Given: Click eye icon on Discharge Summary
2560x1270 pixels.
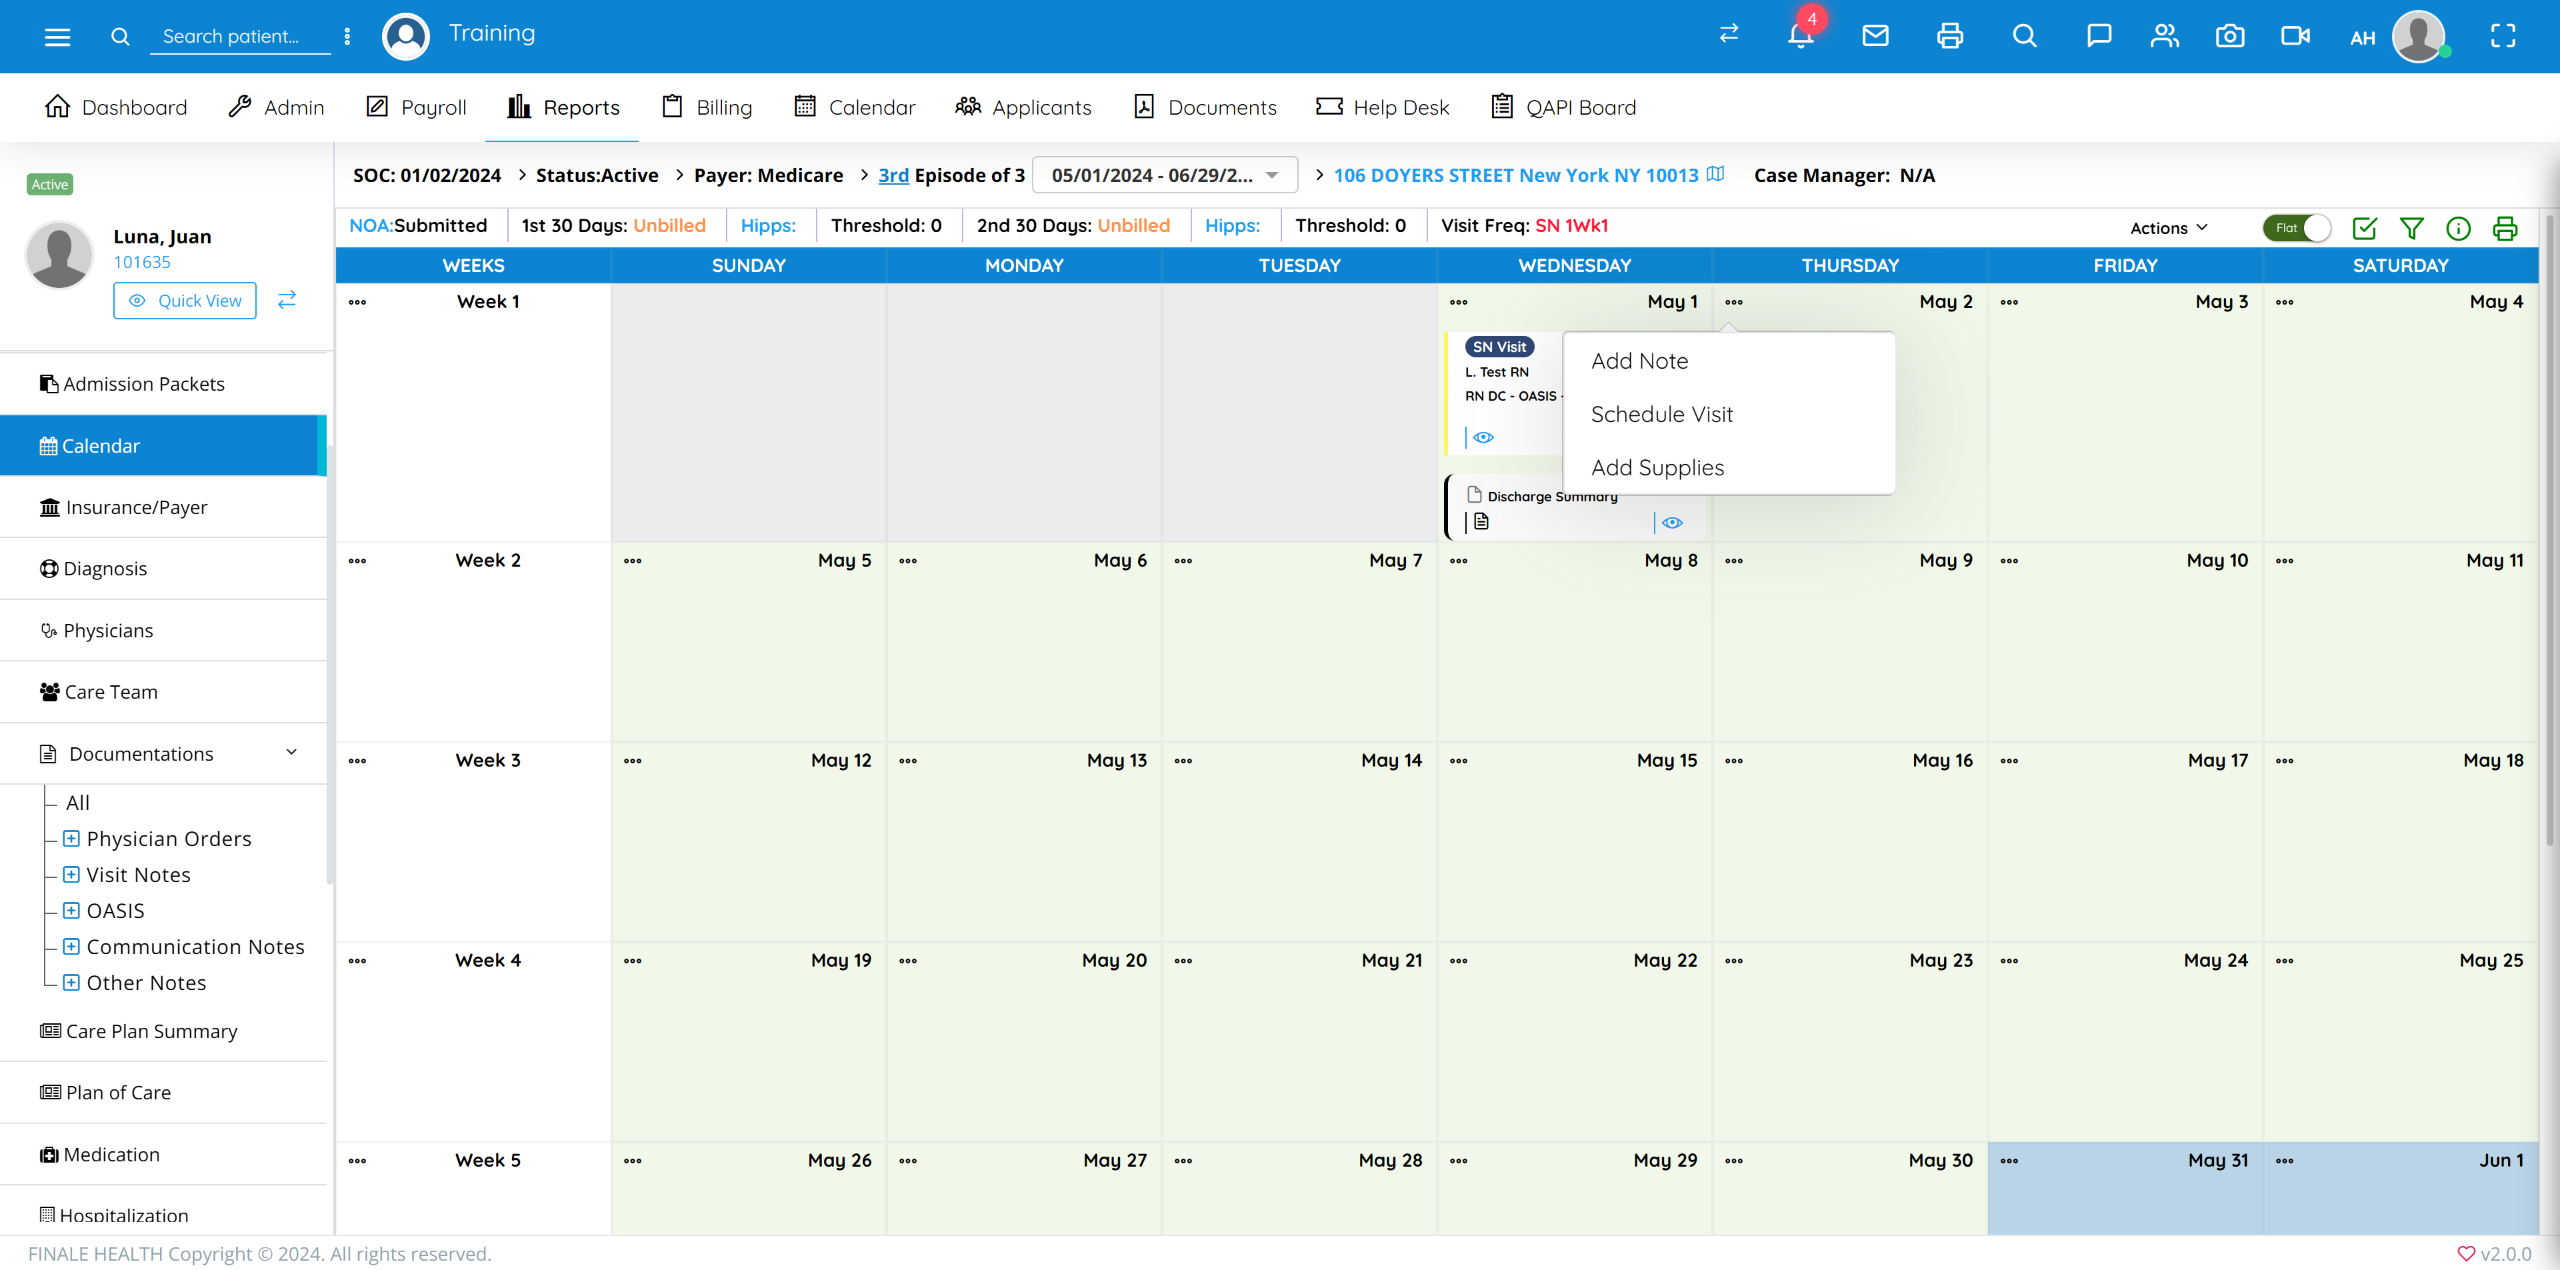Looking at the screenshot, I should coord(1672,522).
